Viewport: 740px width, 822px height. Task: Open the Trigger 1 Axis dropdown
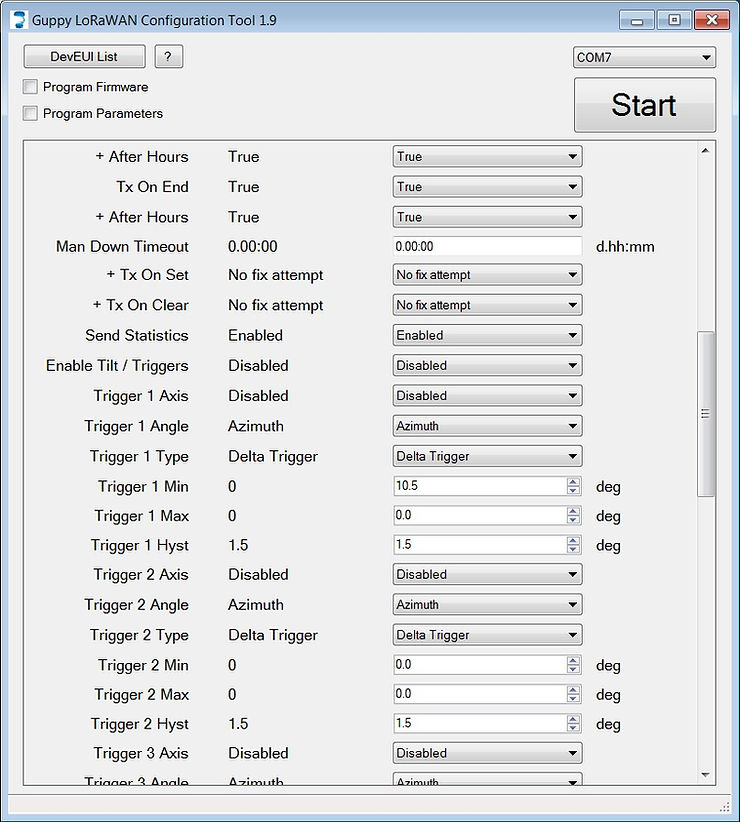(487, 395)
